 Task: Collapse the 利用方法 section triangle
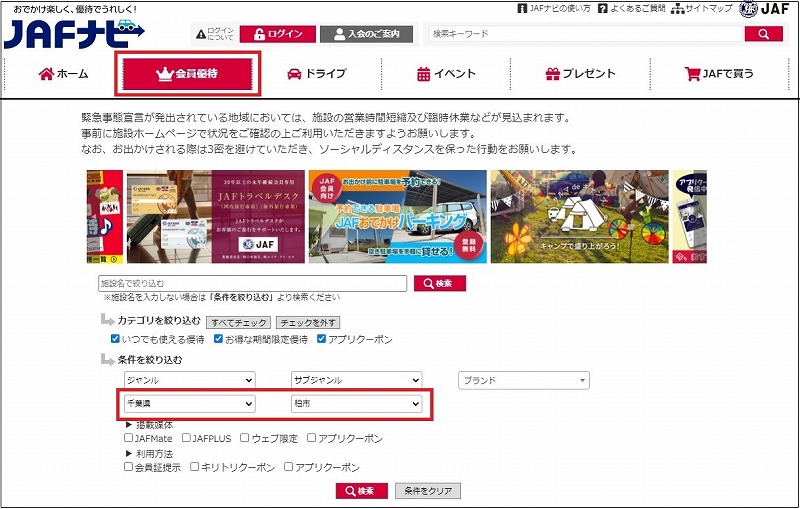coord(129,453)
